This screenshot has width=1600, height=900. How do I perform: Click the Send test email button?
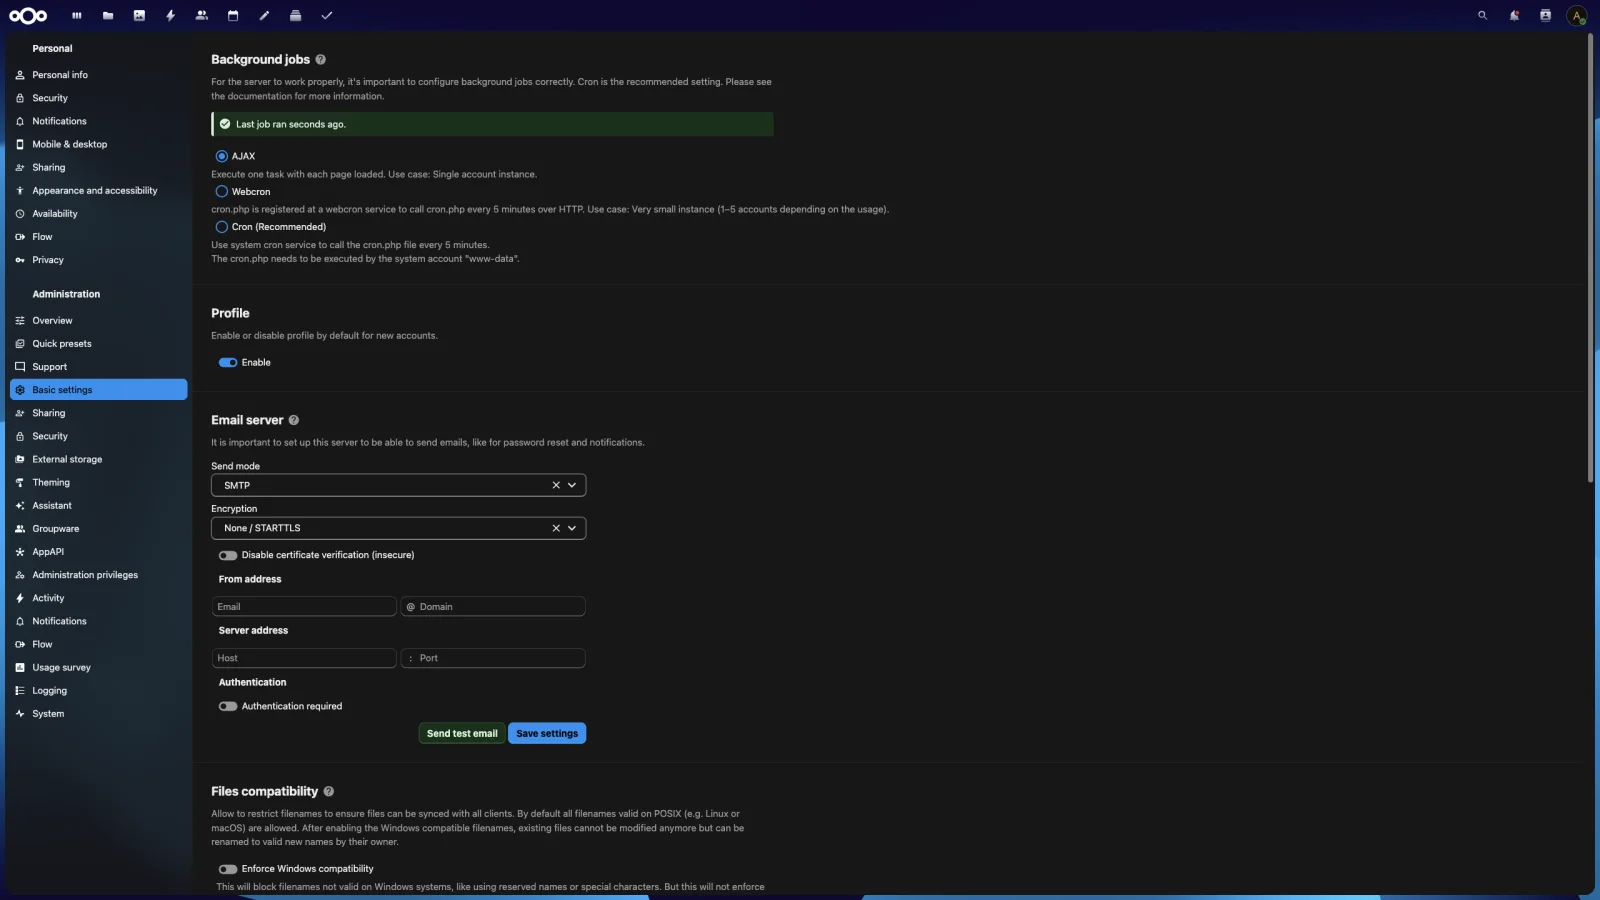[462, 734]
